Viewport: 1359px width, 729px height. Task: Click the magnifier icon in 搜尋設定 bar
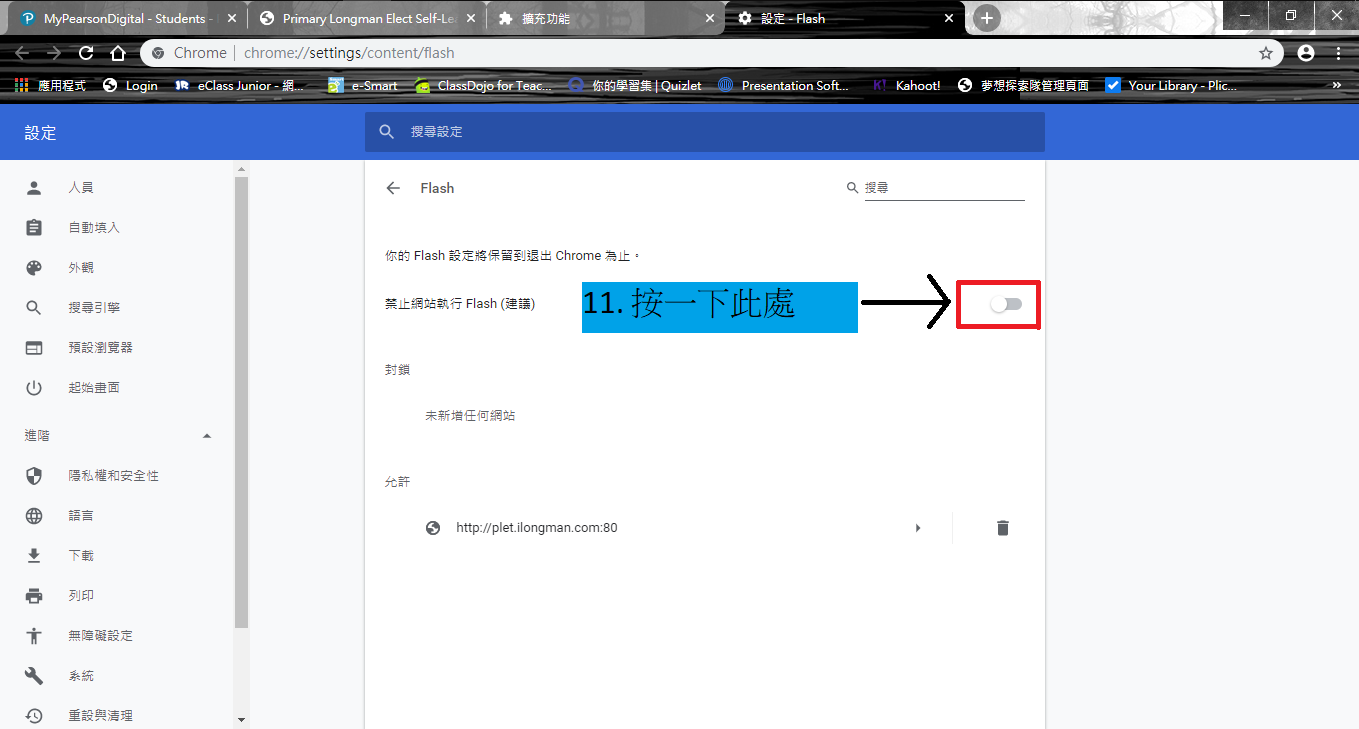tap(387, 132)
